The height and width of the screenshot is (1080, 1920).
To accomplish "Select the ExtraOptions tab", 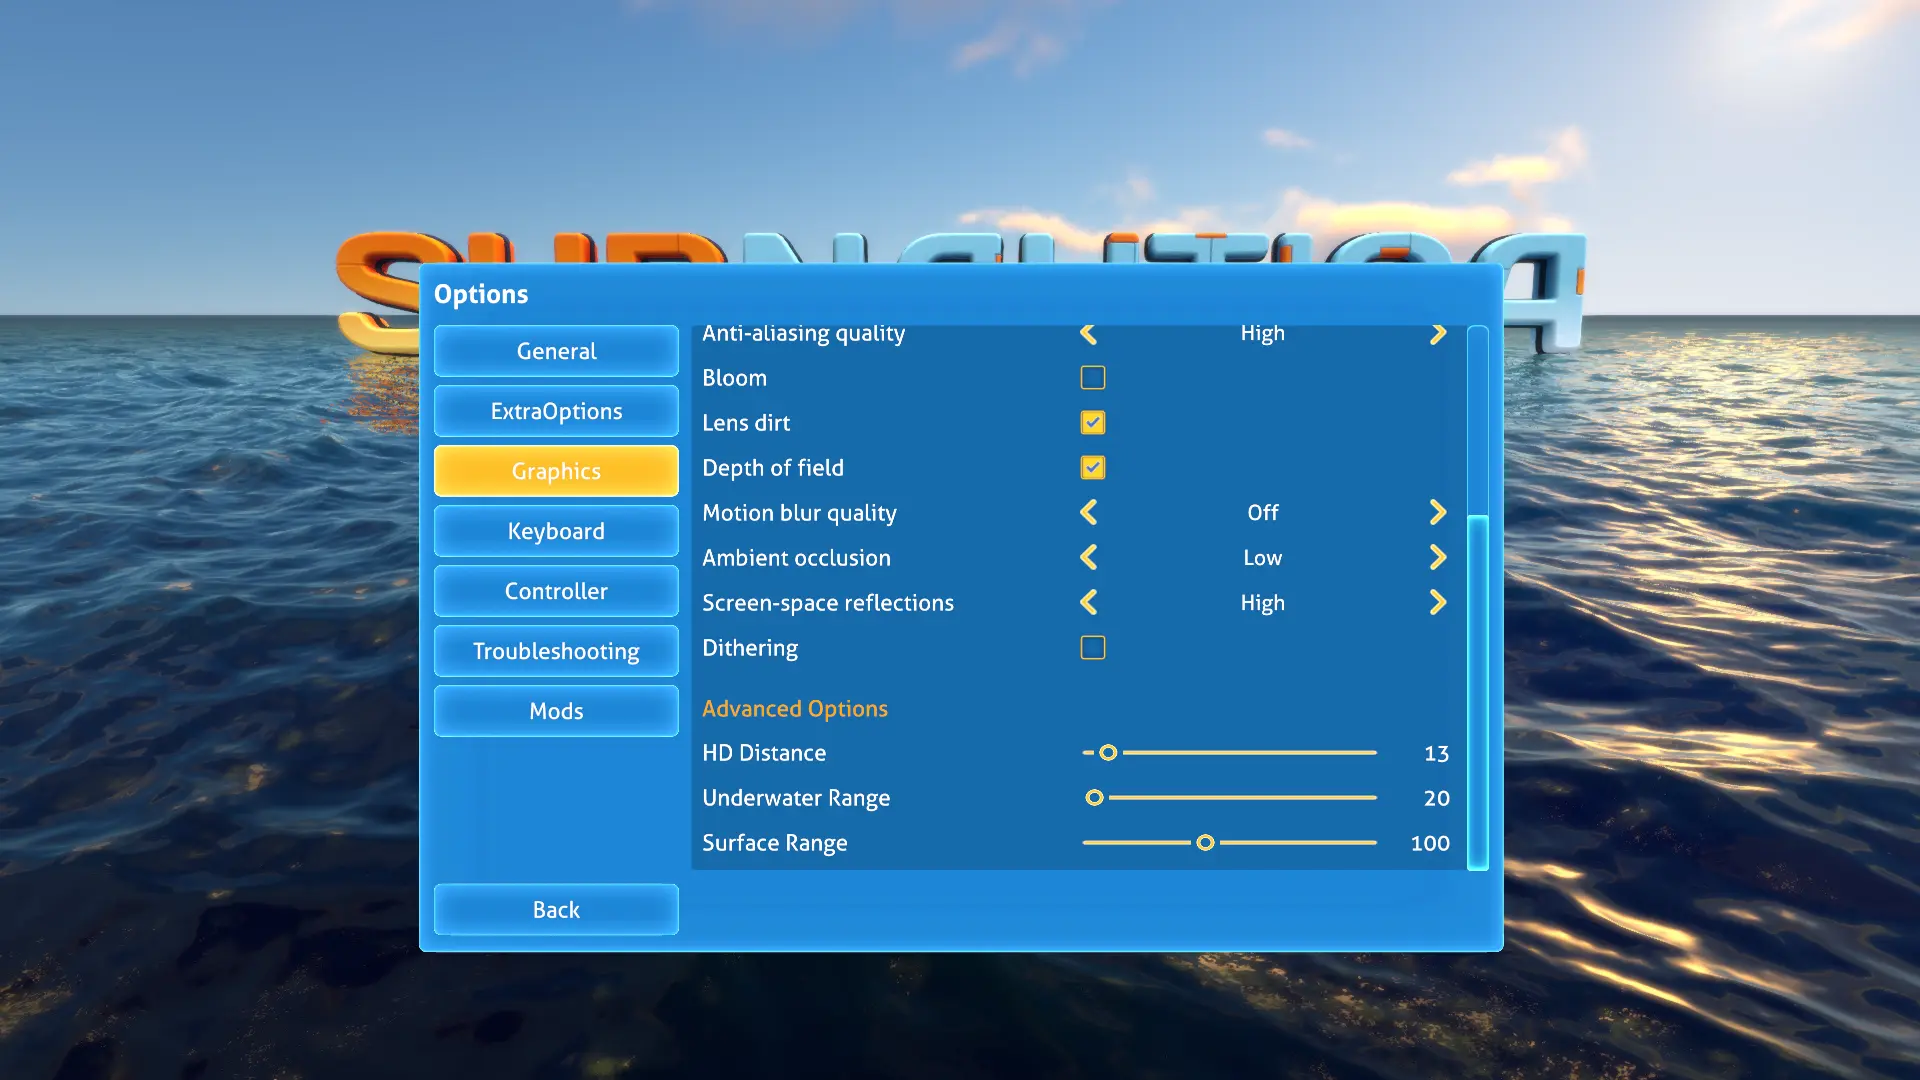I will tap(555, 410).
